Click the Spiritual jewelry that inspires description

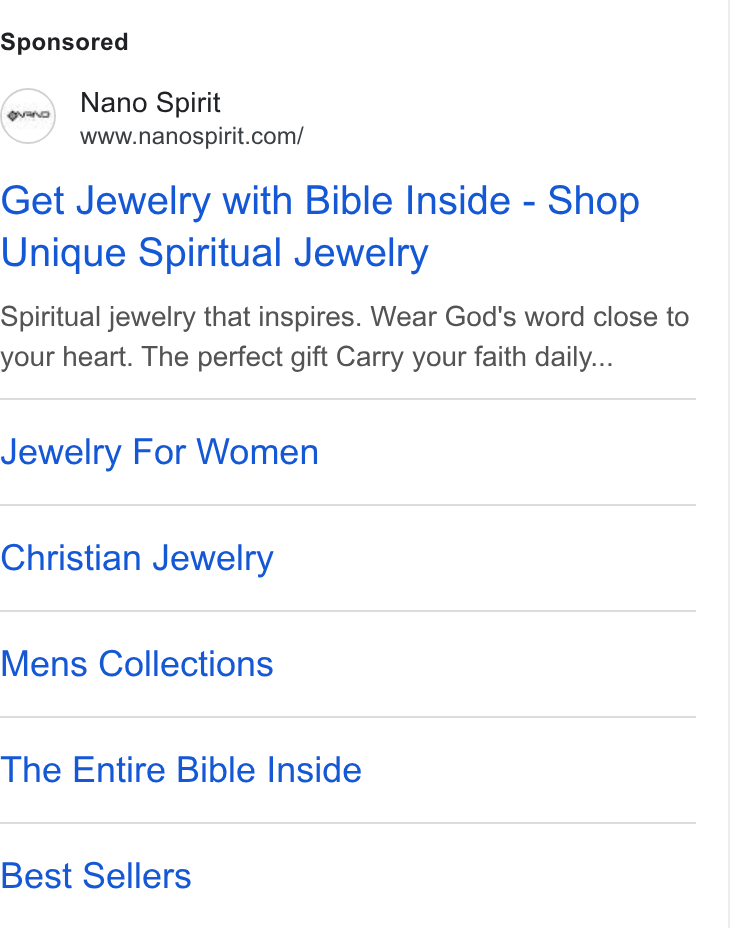(181, 317)
